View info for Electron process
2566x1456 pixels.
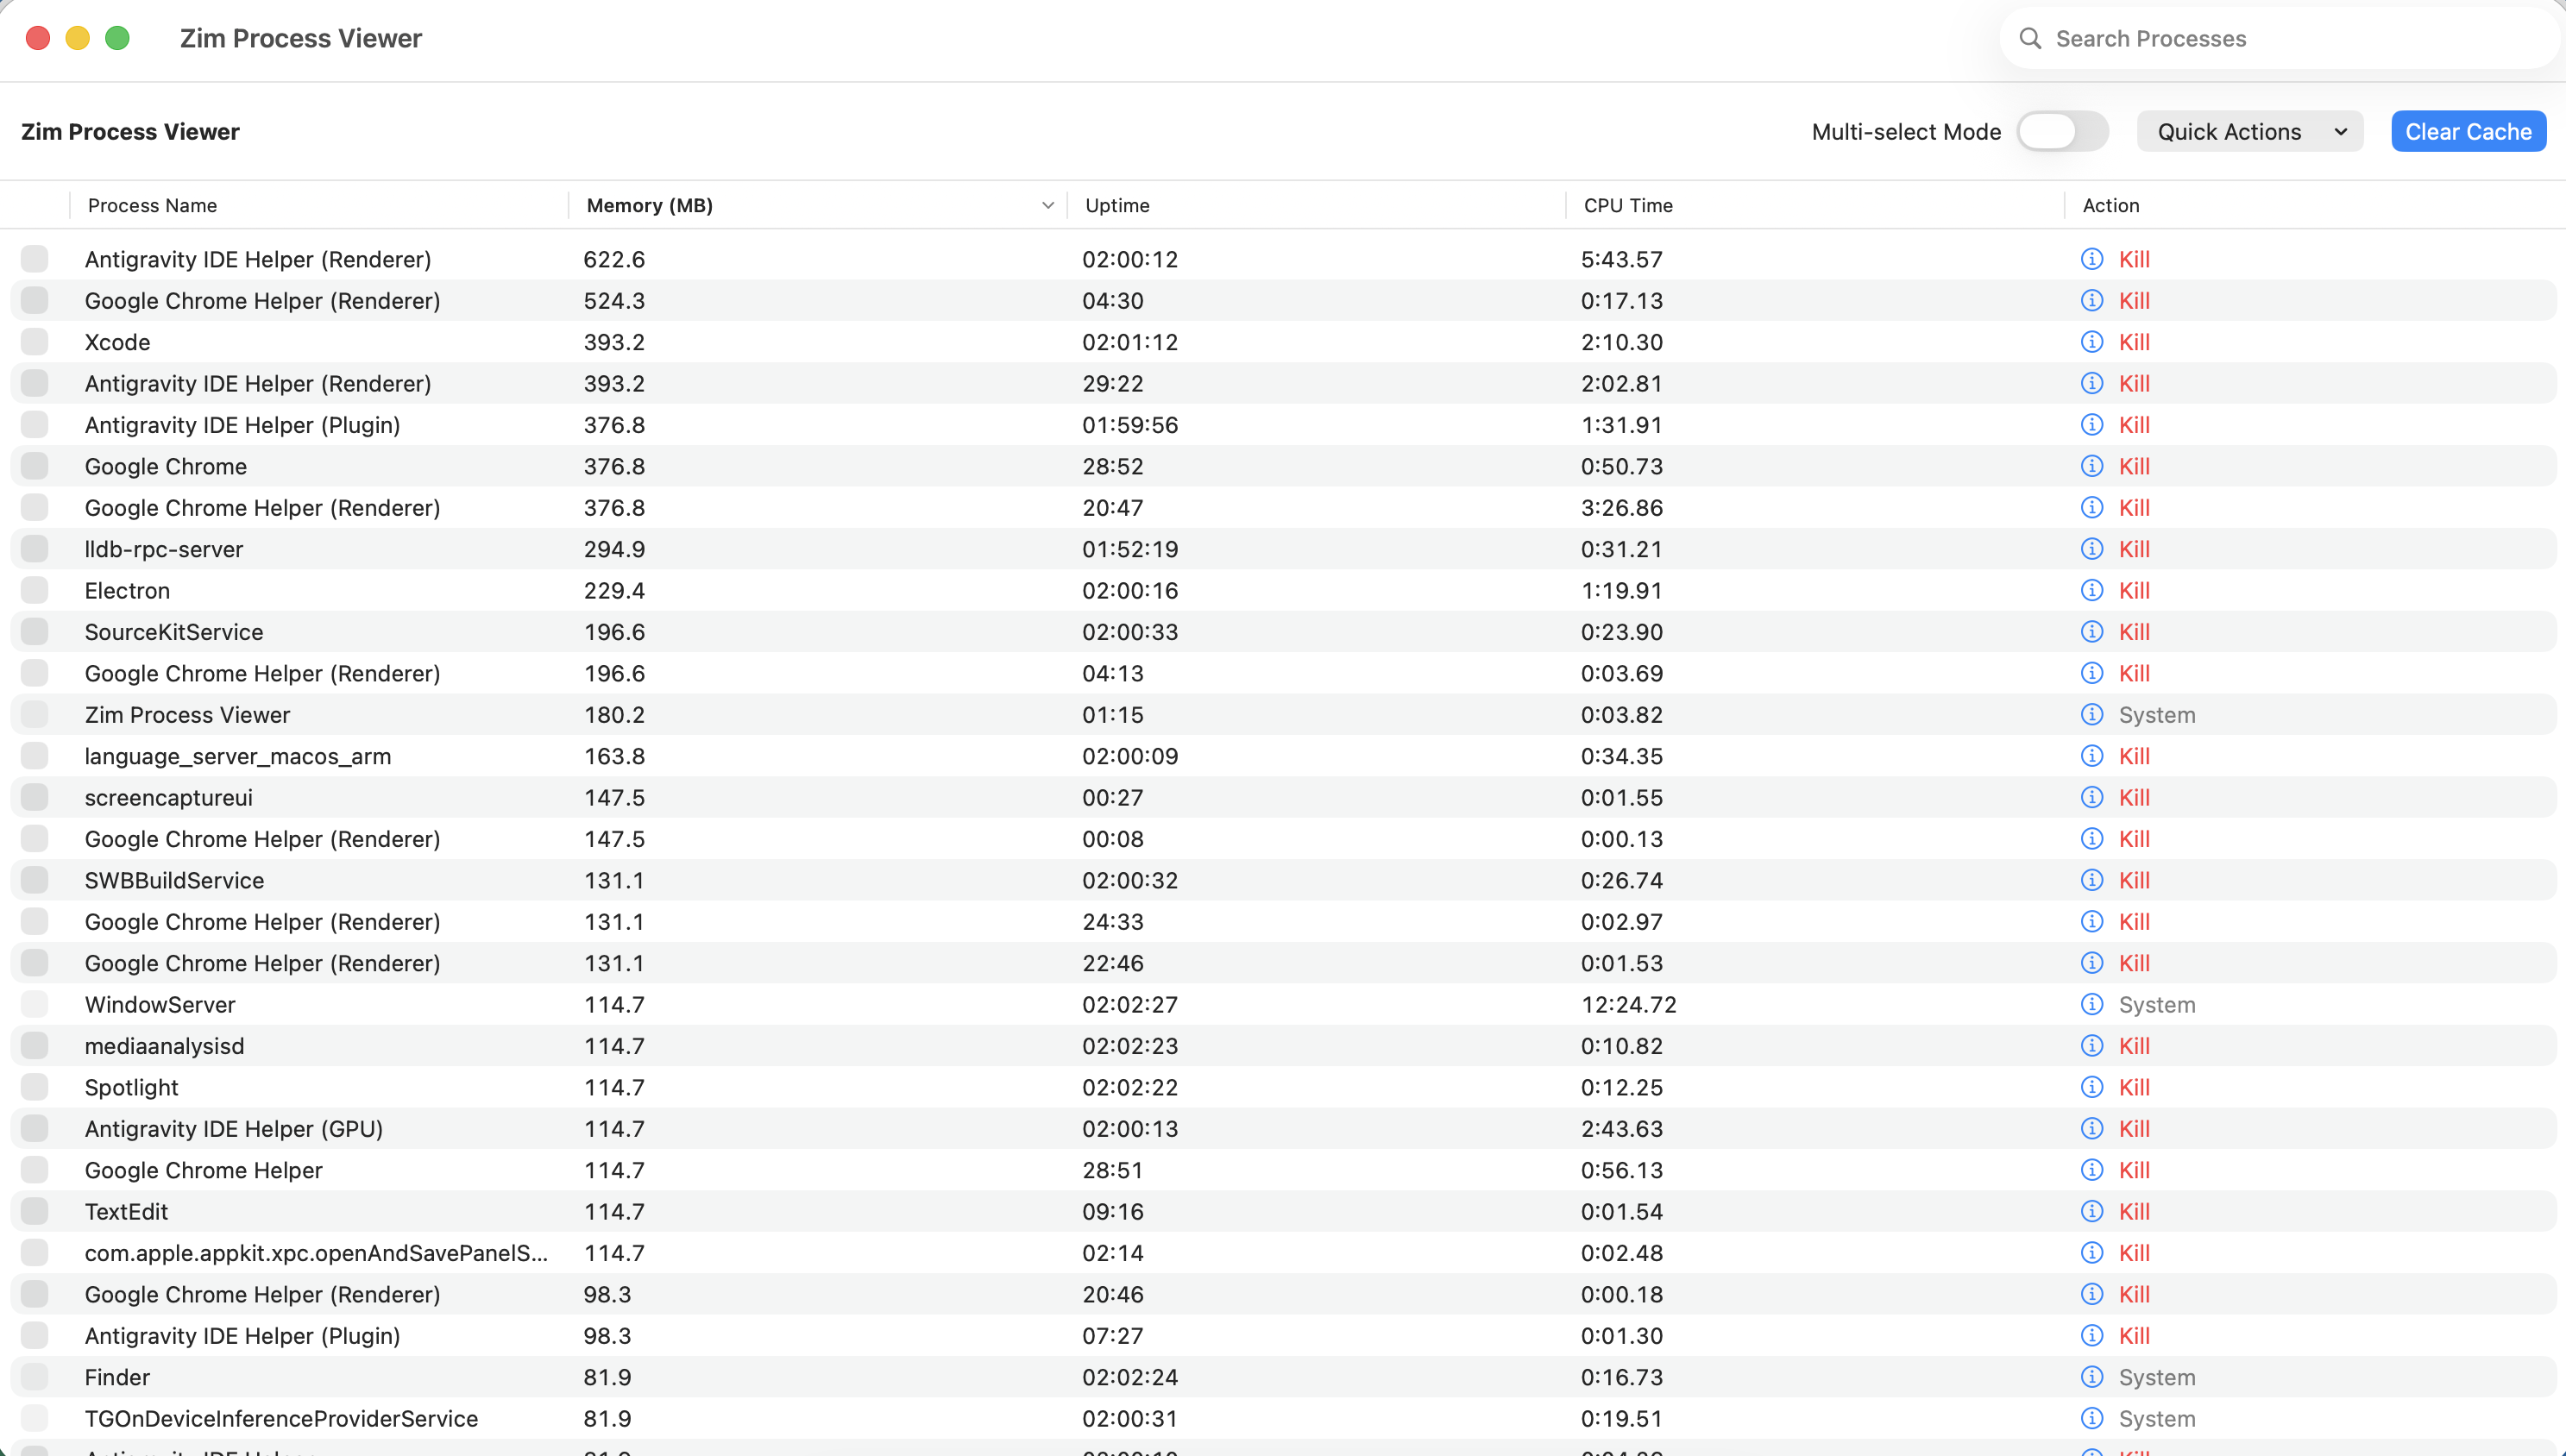point(2091,590)
